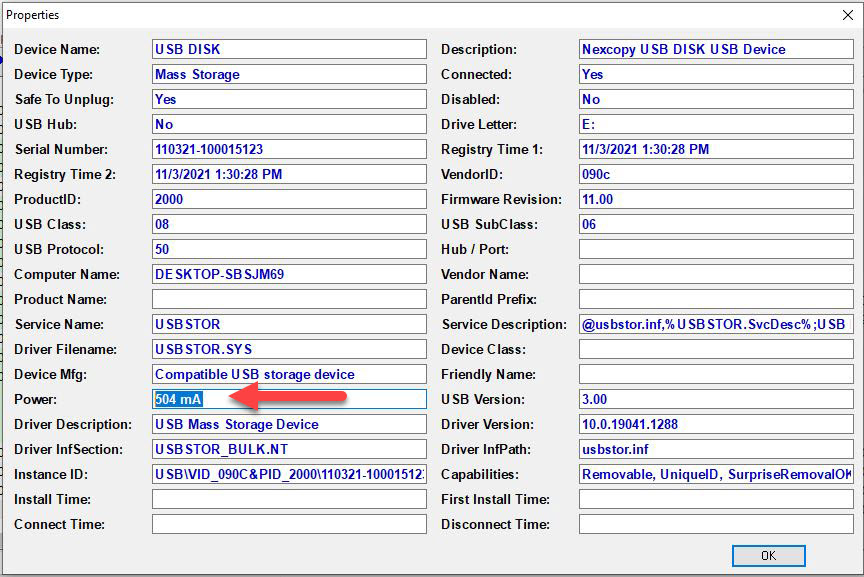Select the Connected field showing Yes
Image resolution: width=864 pixels, height=577 pixels.
point(716,74)
